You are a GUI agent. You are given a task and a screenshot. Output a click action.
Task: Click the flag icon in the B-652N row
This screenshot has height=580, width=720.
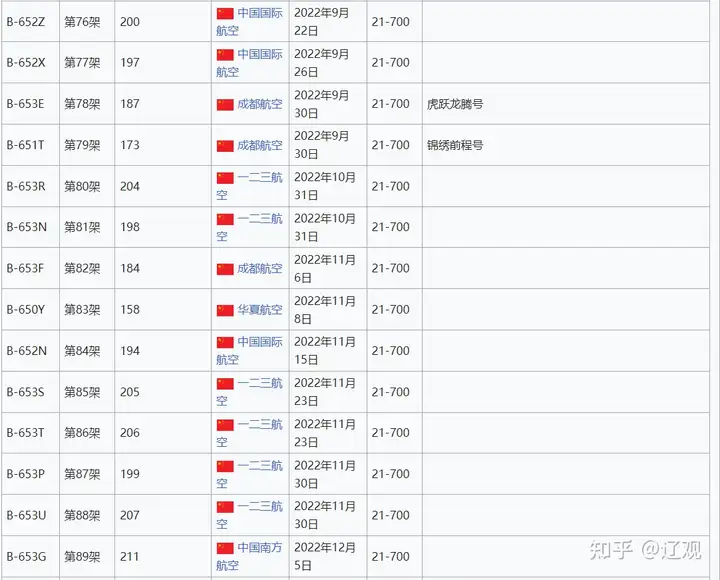tap(225, 343)
